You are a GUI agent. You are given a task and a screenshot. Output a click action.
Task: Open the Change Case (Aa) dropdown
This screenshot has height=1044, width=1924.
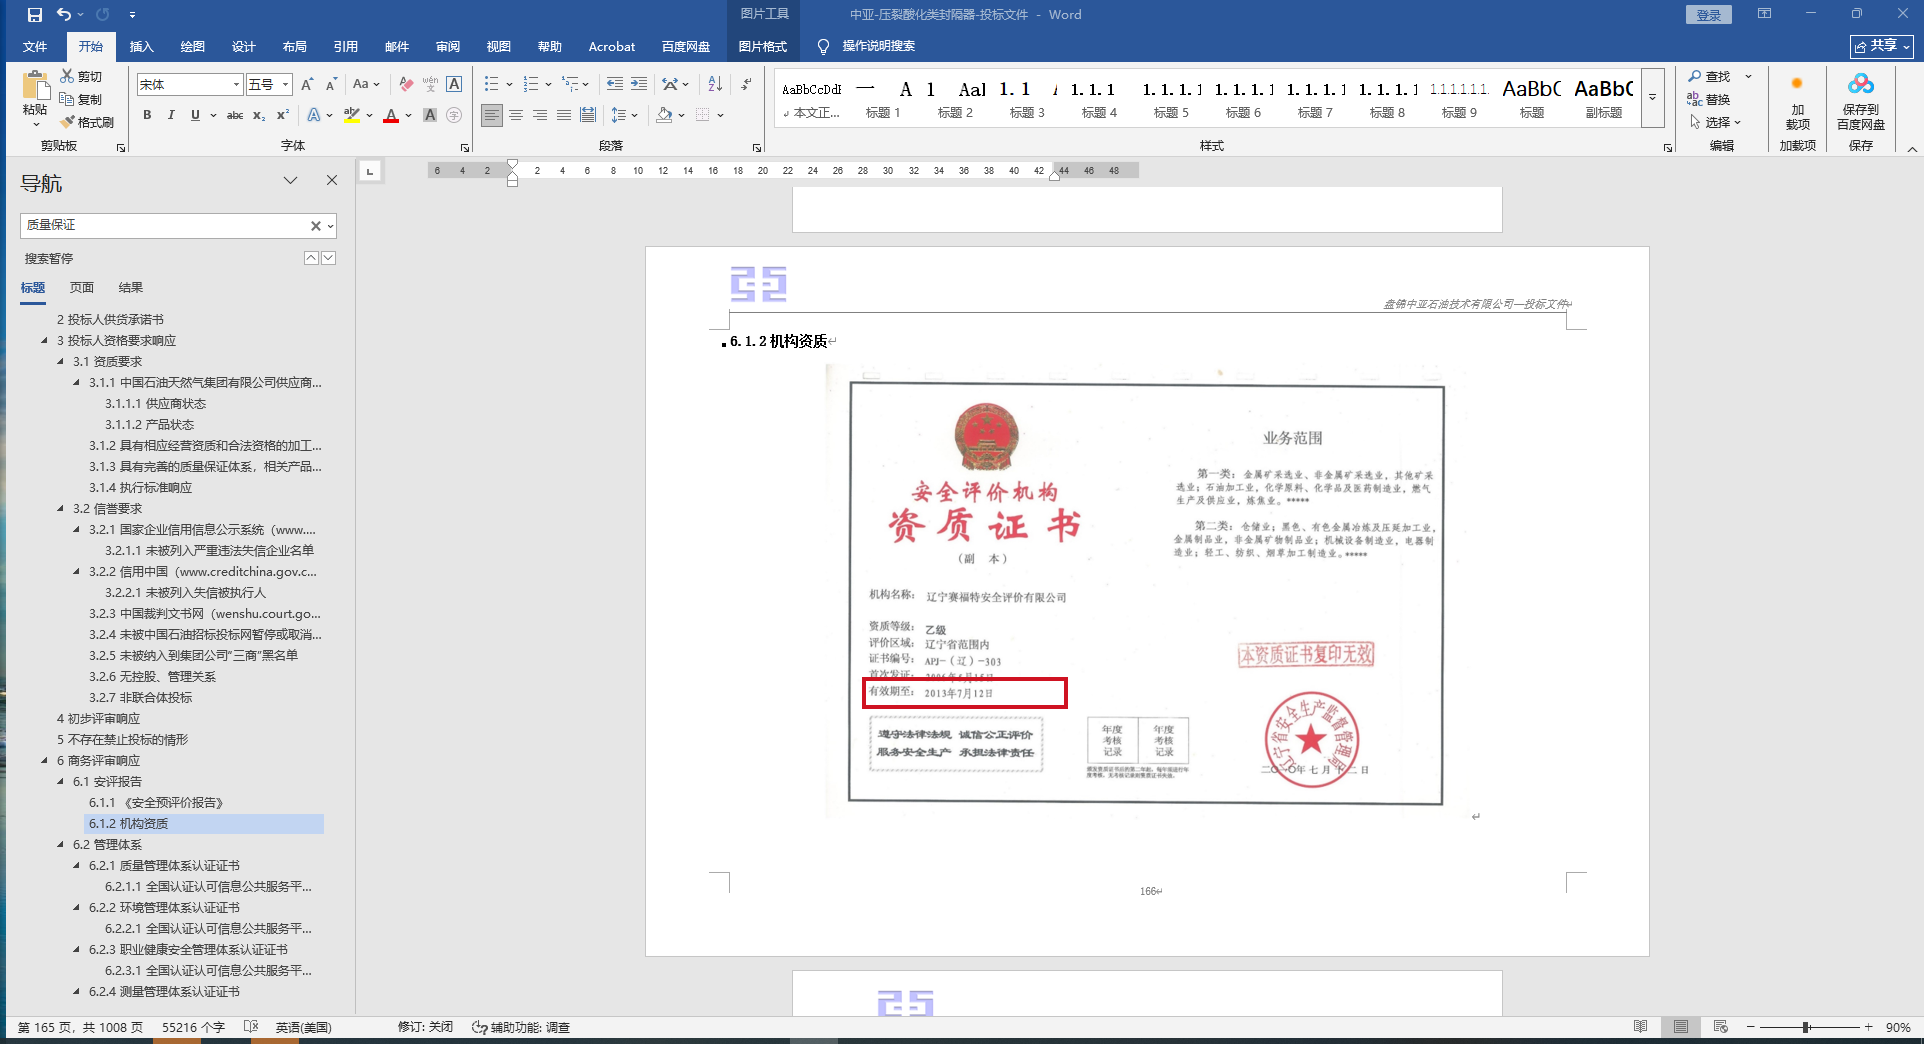click(x=366, y=85)
